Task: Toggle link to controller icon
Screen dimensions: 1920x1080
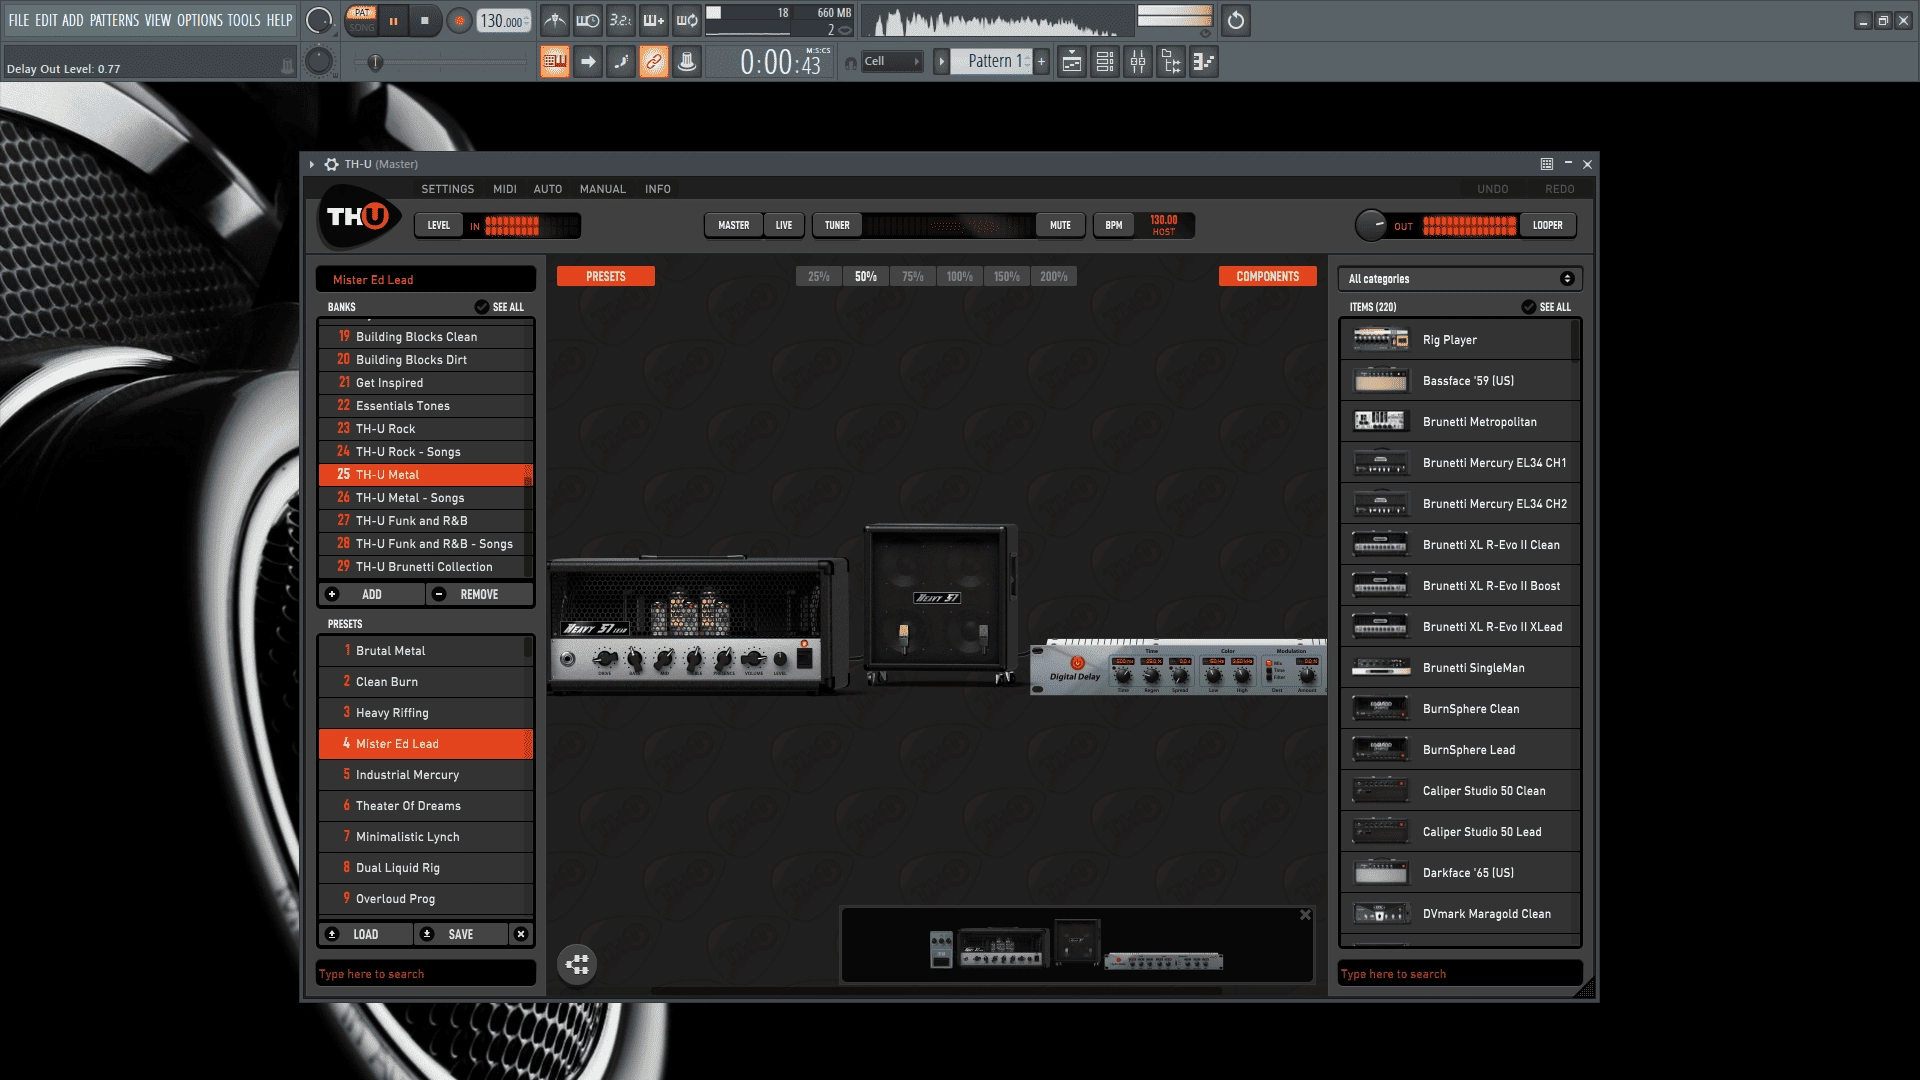Action: [654, 62]
